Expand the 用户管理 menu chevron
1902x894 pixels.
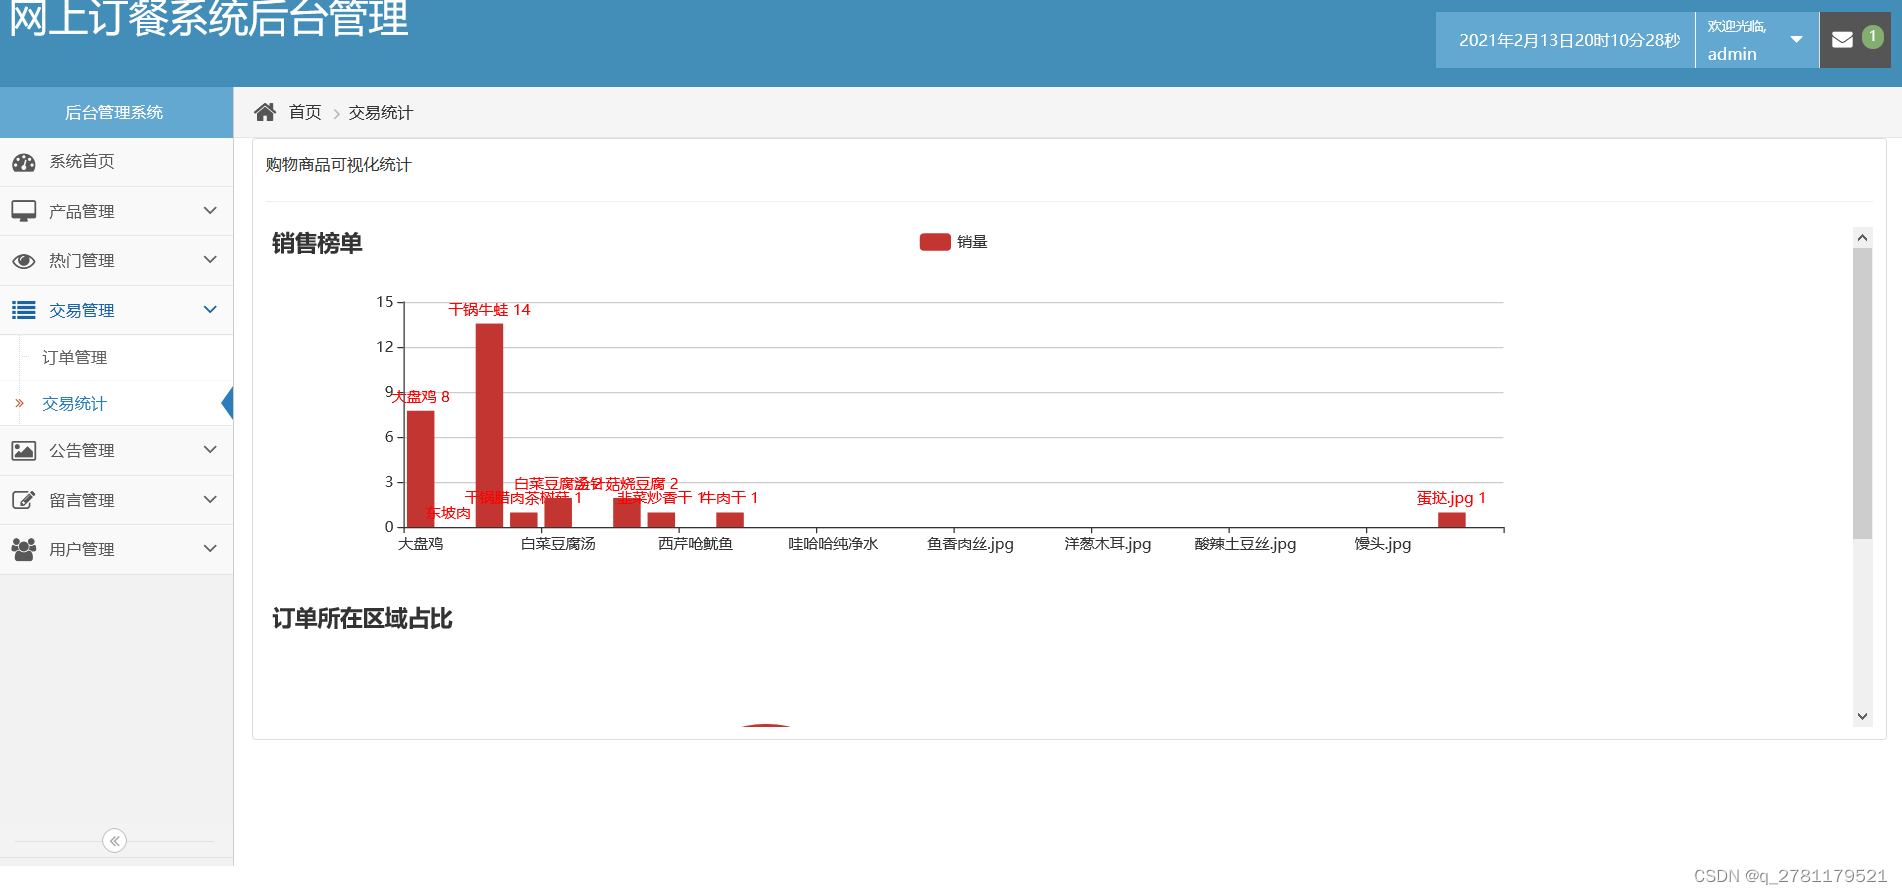click(210, 548)
